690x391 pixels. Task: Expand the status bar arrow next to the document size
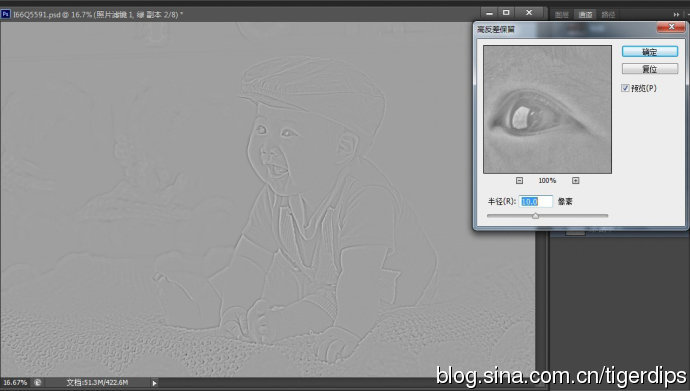click(154, 383)
